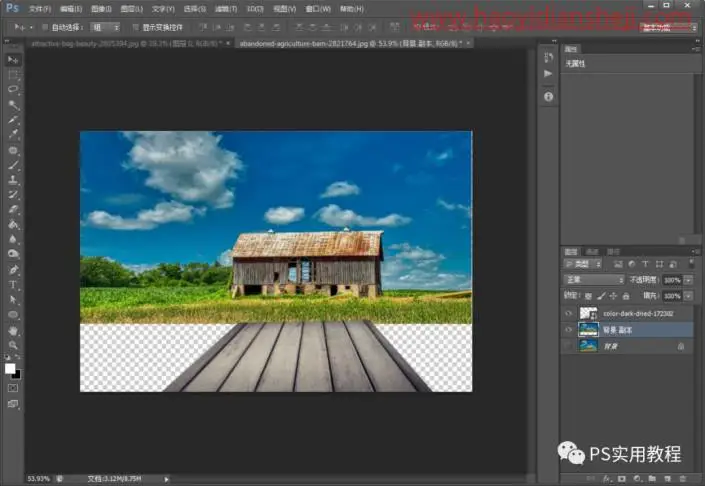Image resolution: width=705 pixels, height=486 pixels.
Task: Open the 文件(F) menu
Action: (x=40, y=9)
